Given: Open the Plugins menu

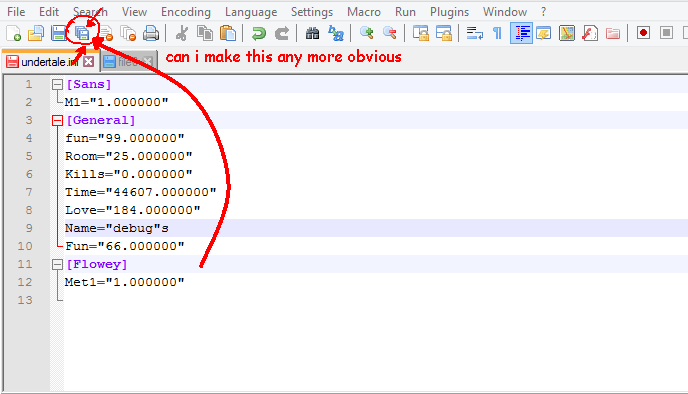Looking at the screenshot, I should [449, 12].
